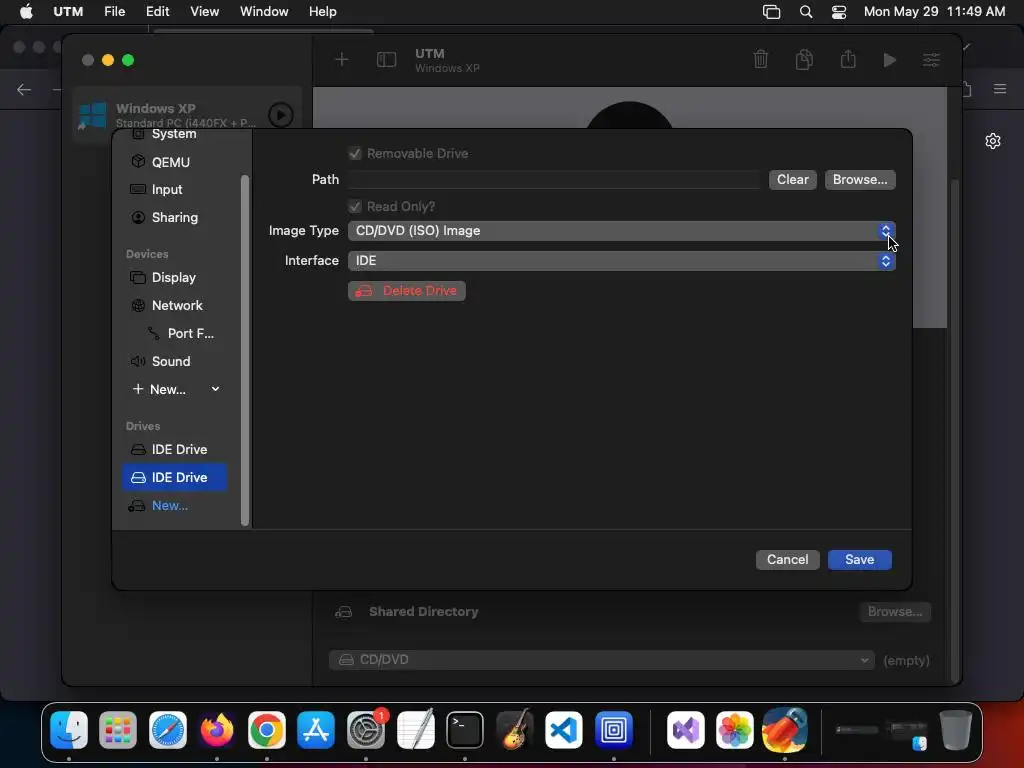
Task: Open Control Center in menu bar
Action: pyautogui.click(x=839, y=12)
